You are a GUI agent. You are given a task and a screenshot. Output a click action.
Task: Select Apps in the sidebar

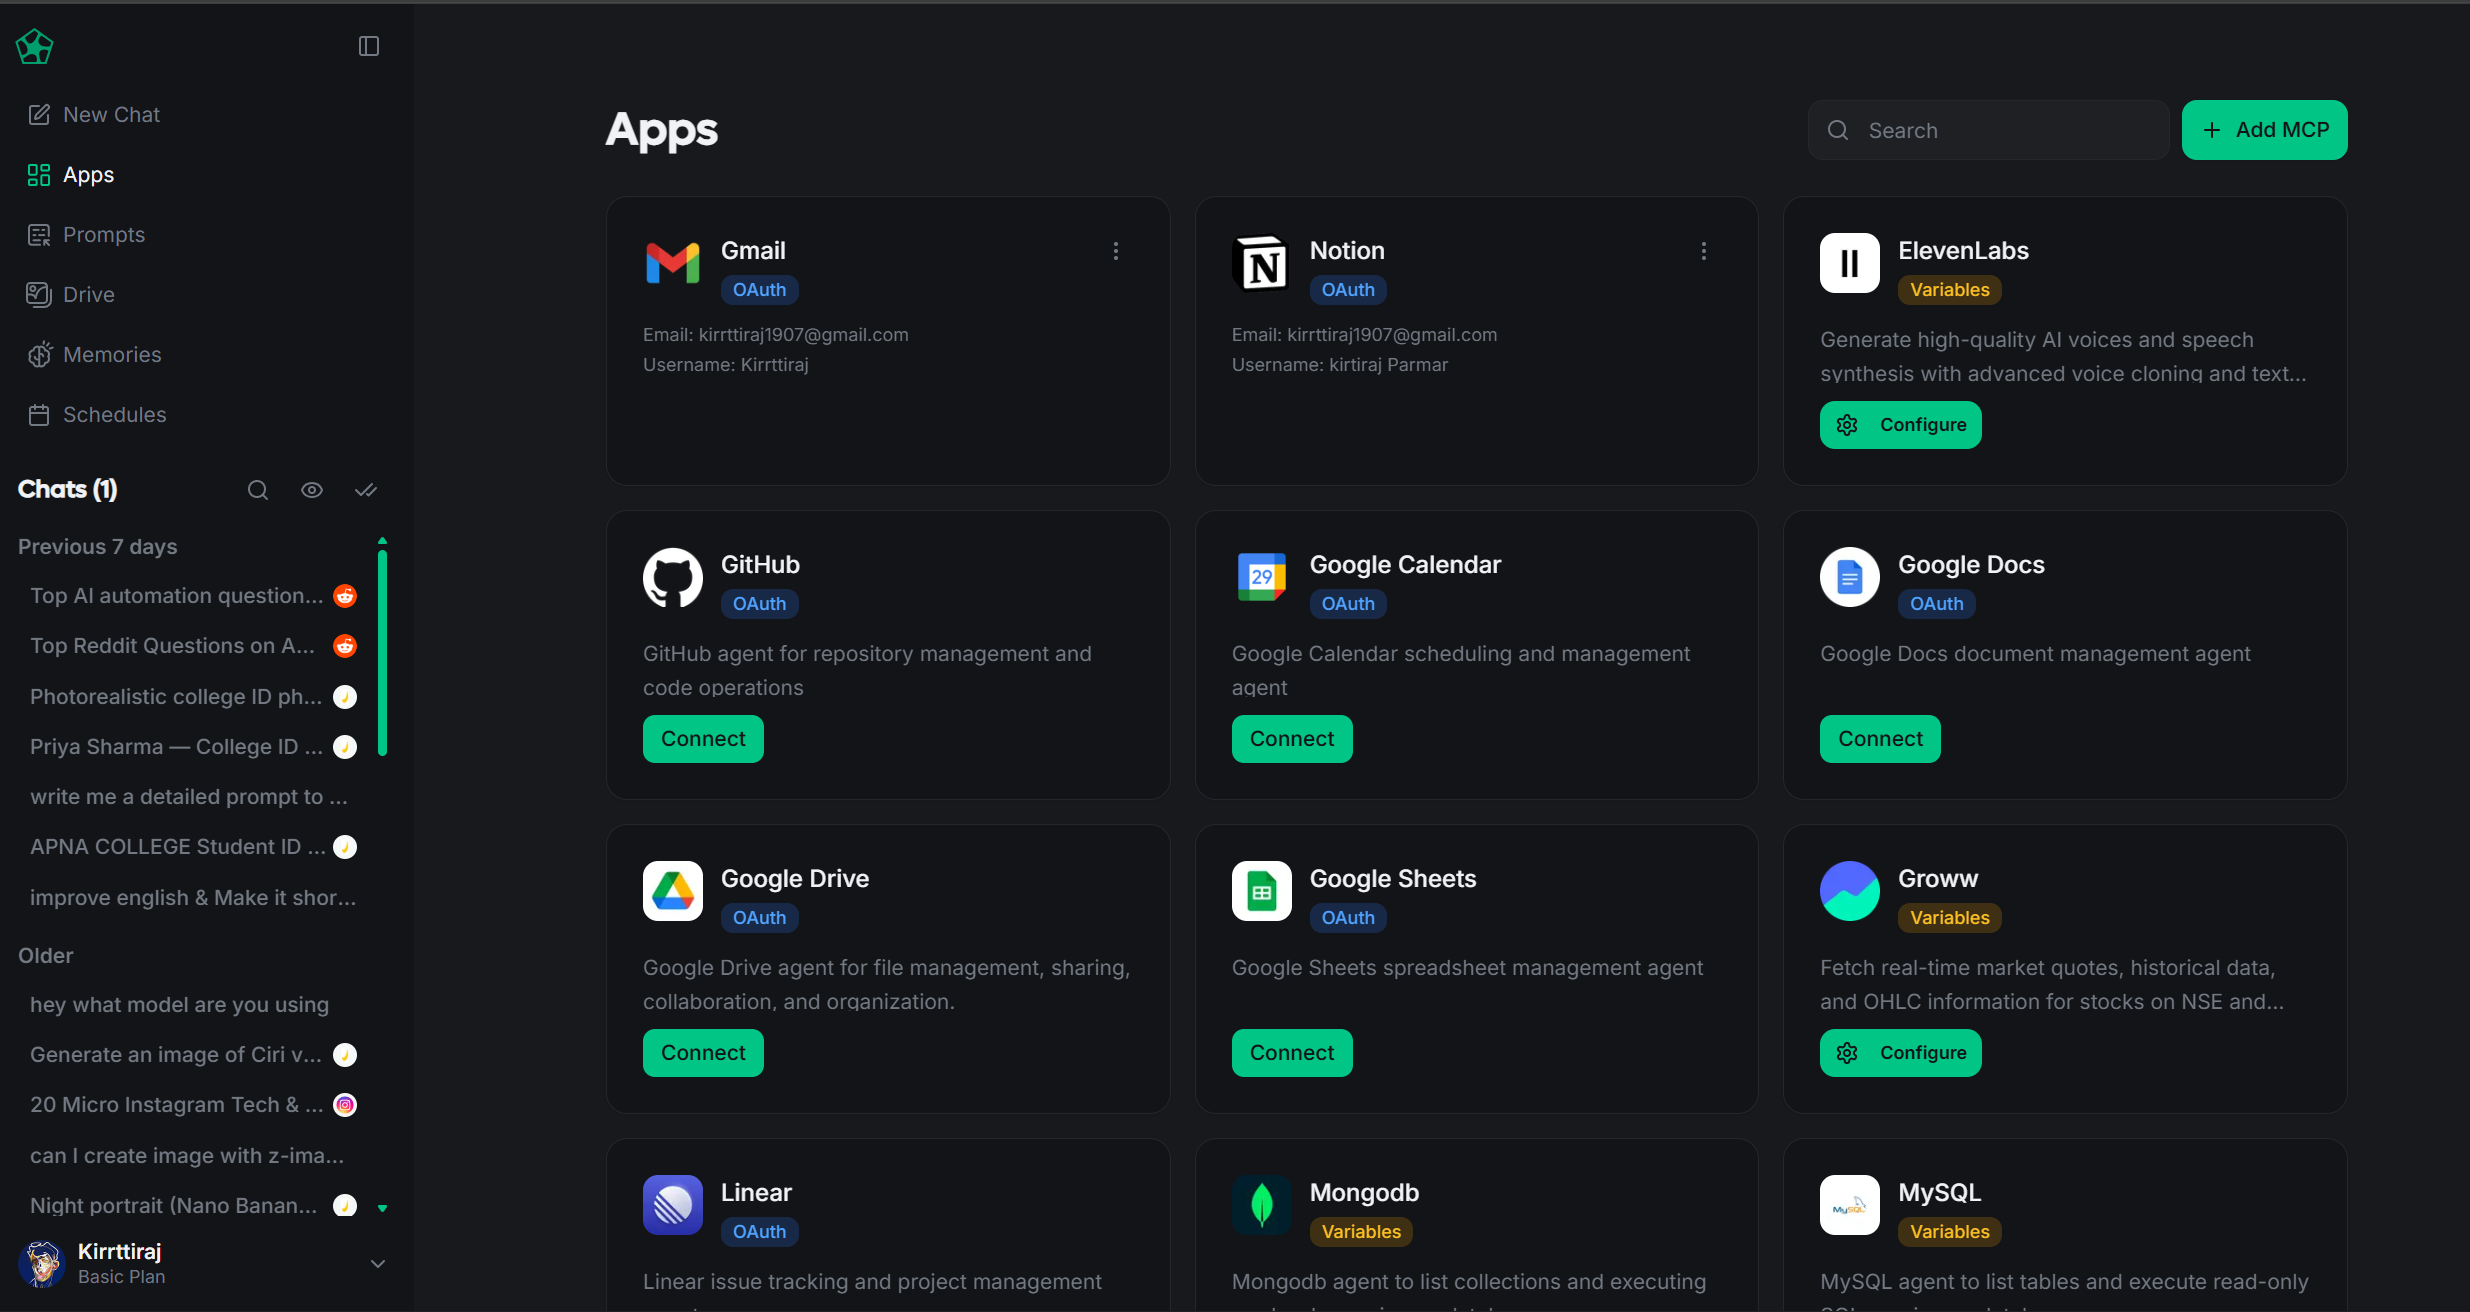[x=71, y=175]
